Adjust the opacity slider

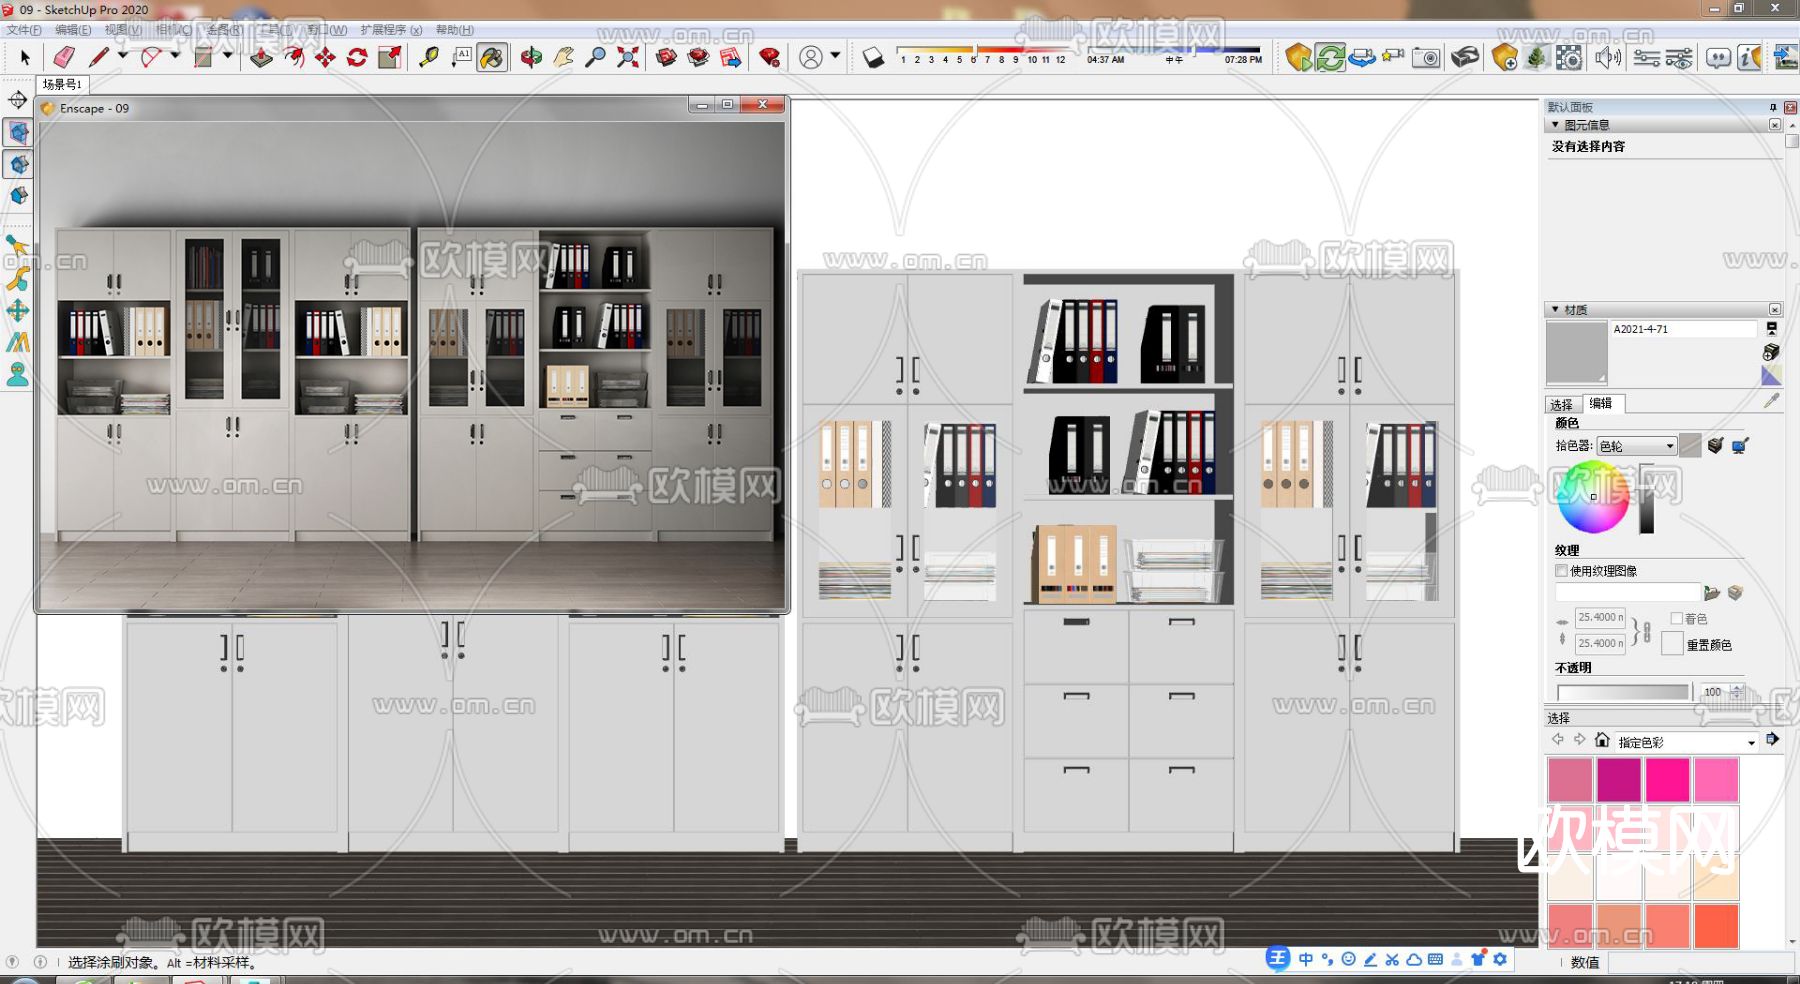[x=1623, y=692]
